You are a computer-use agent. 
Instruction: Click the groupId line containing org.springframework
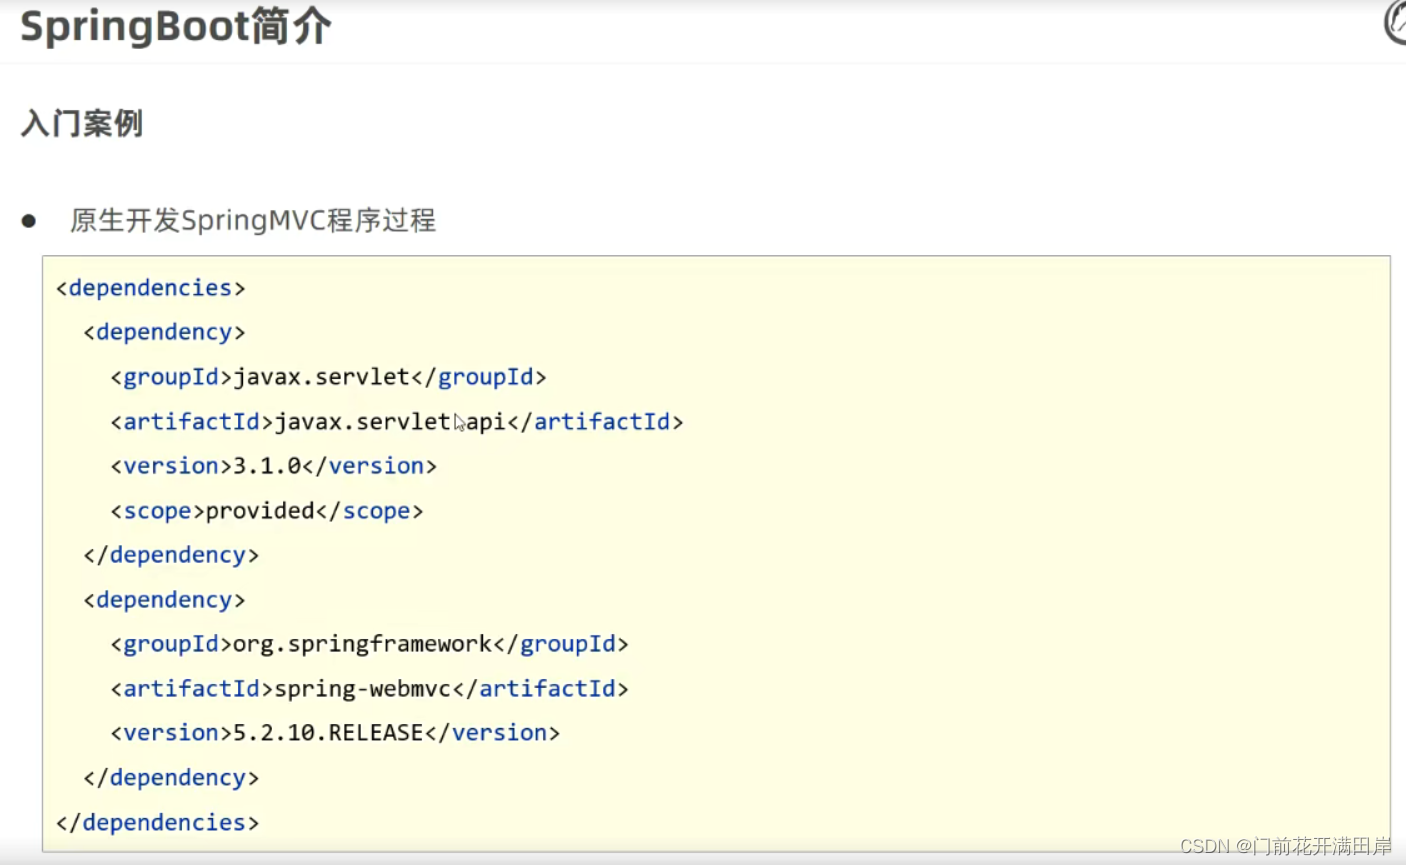[x=369, y=644]
